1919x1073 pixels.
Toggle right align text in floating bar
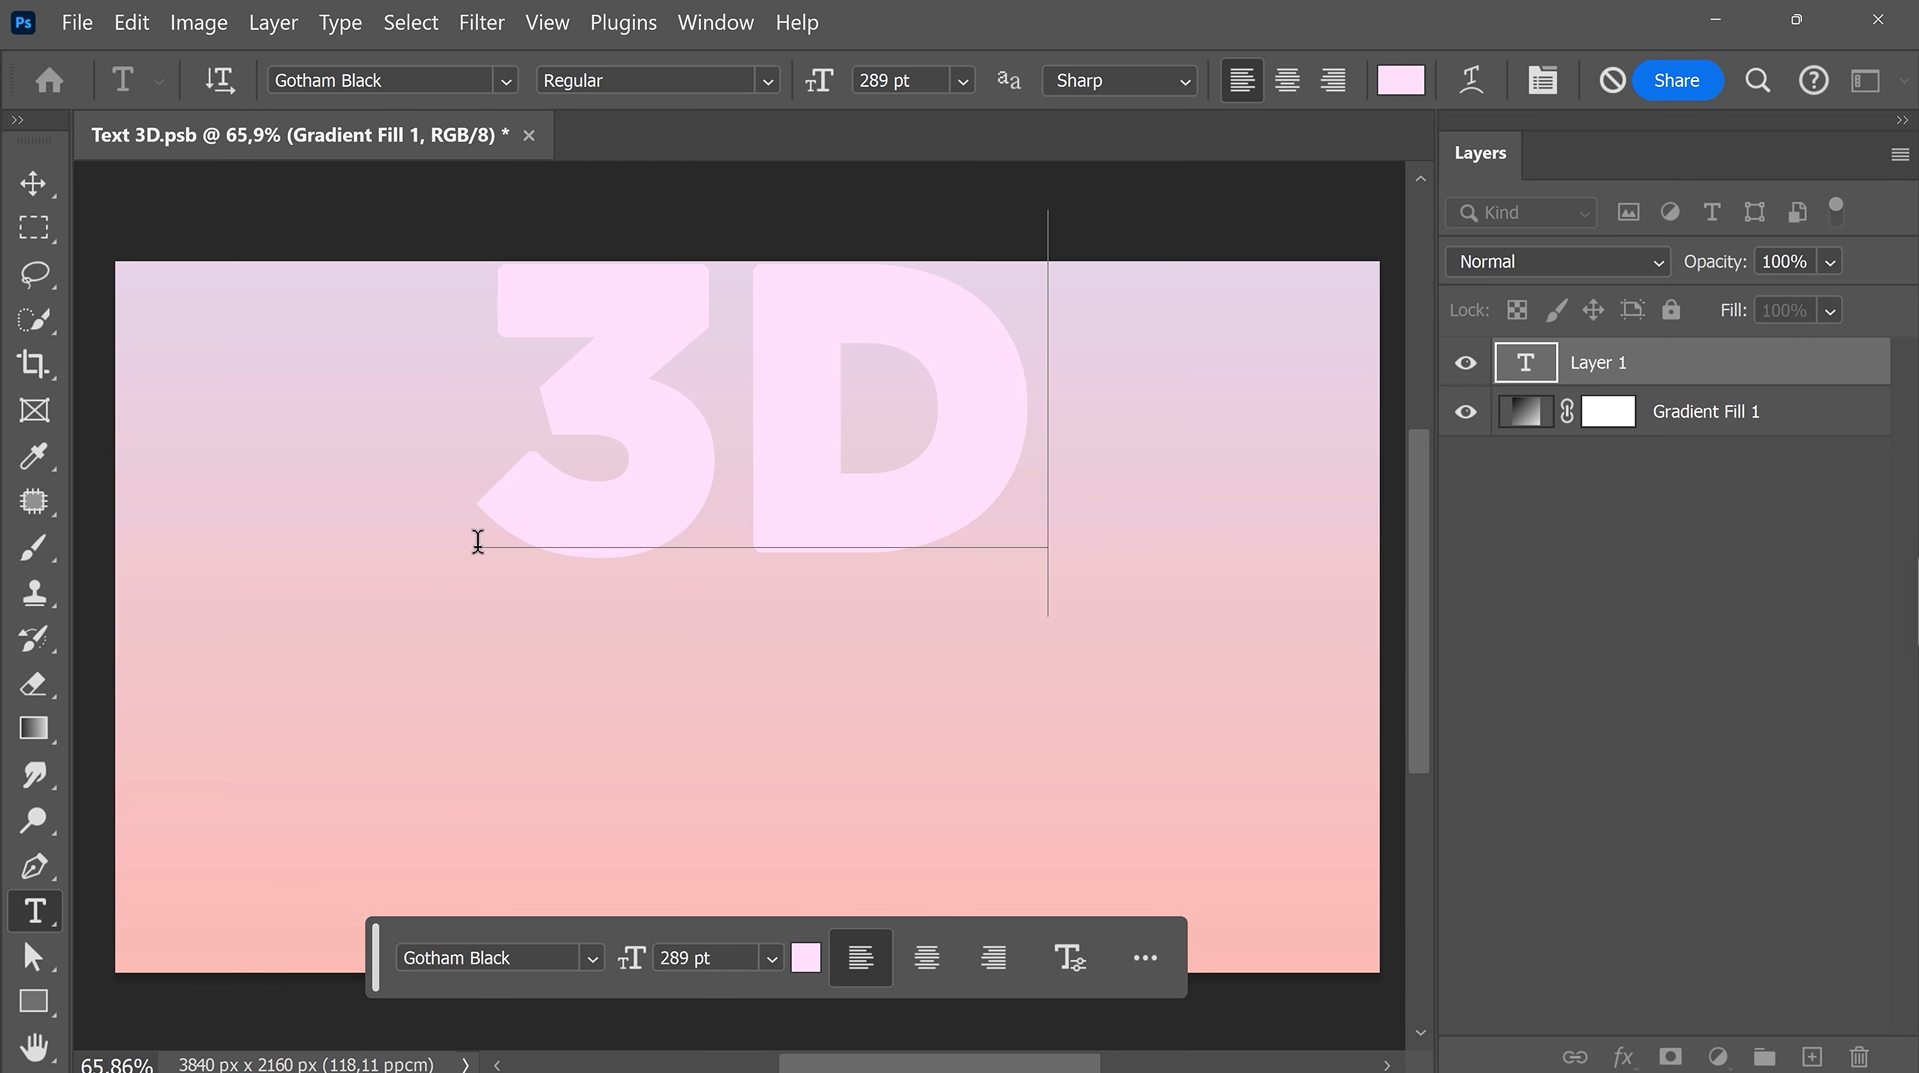click(993, 958)
